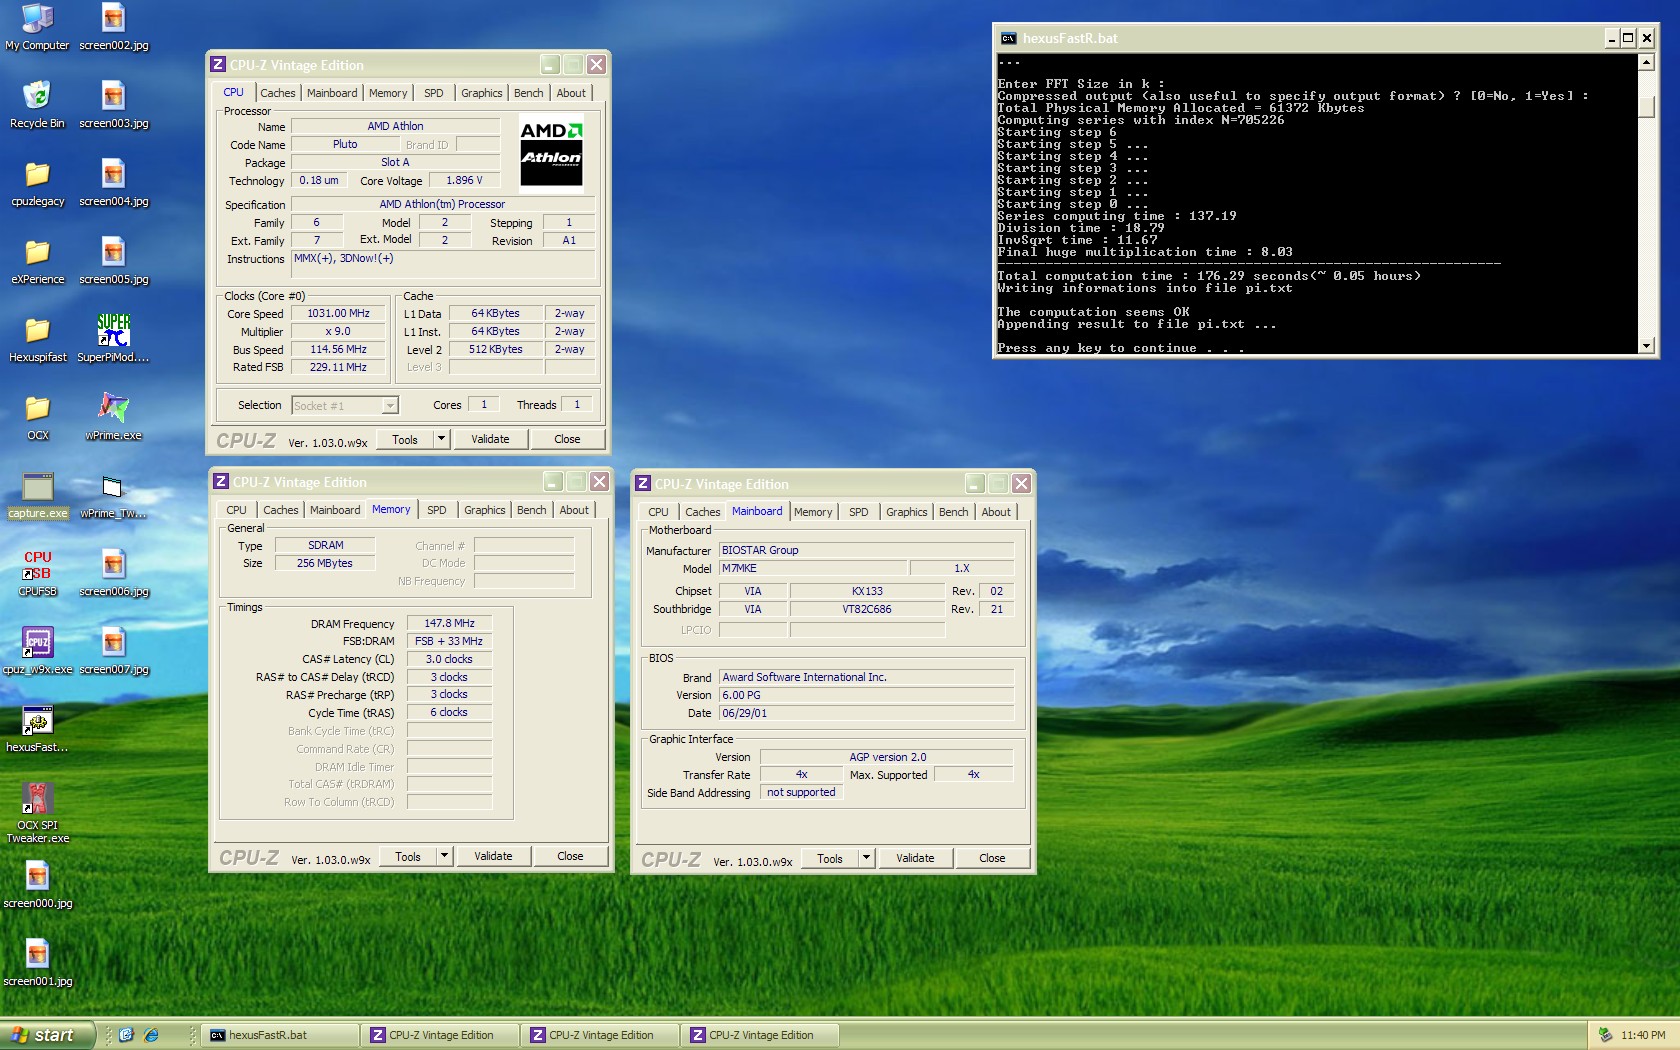Open the SPD tab in top CPU-Z window

click(433, 93)
